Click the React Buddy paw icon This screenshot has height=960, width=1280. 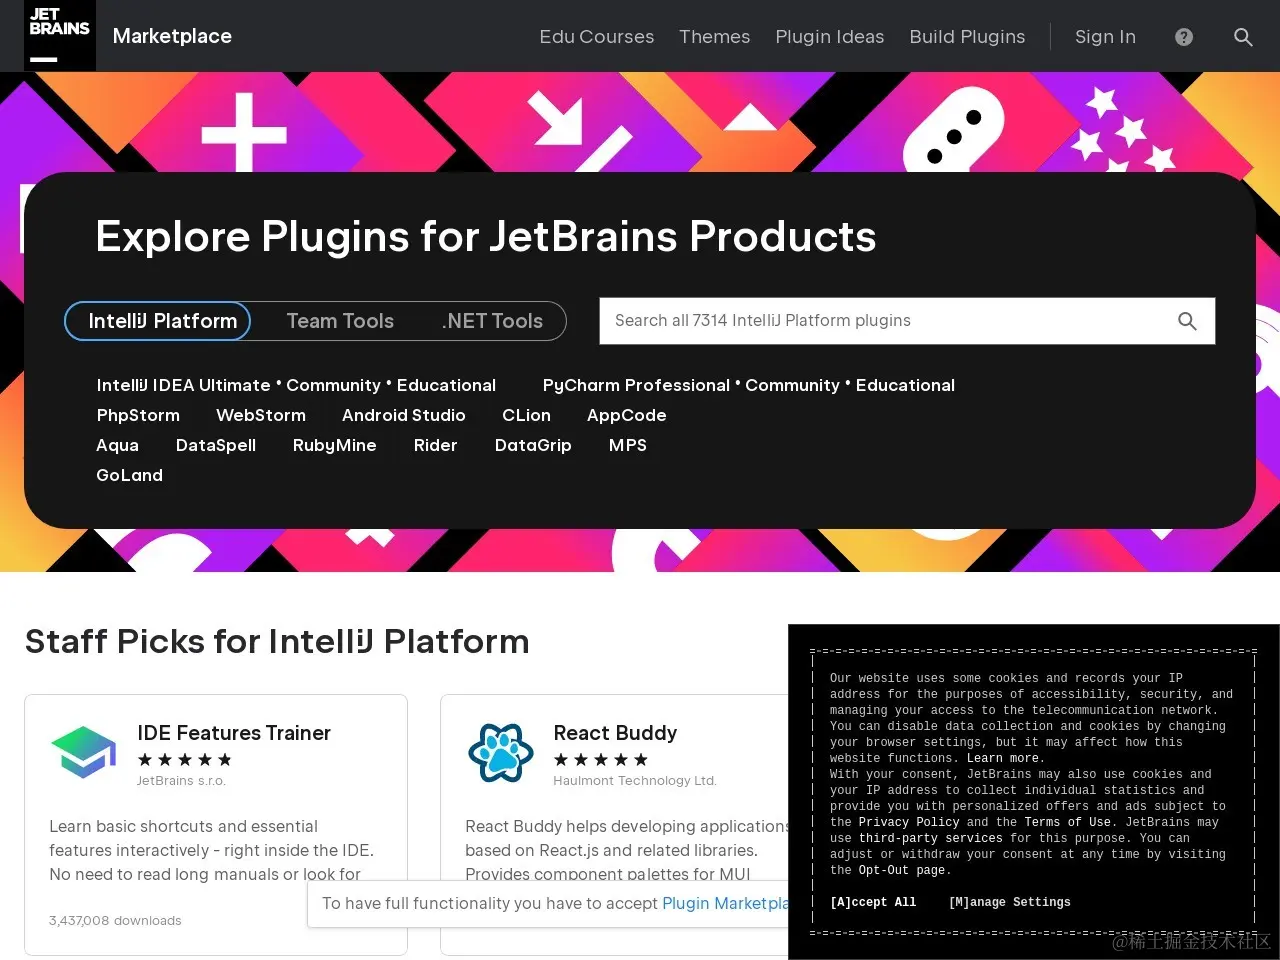pyautogui.click(x=500, y=752)
